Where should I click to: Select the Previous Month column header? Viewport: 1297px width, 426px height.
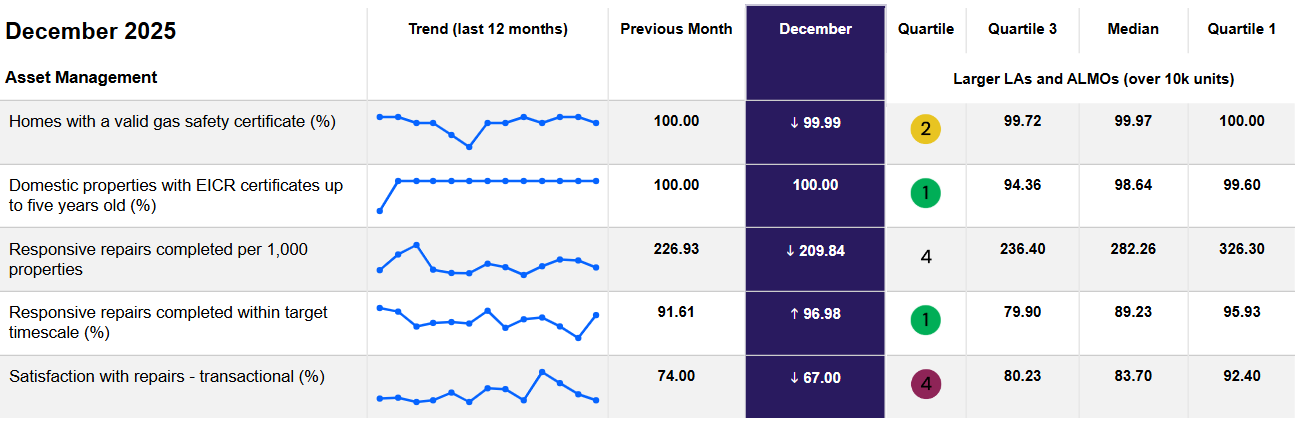[x=676, y=29]
